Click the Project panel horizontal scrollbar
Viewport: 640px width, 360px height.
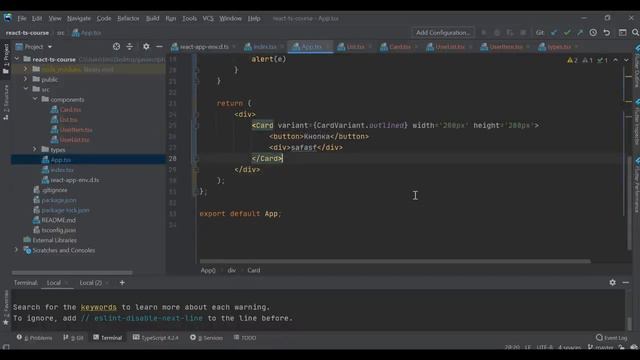coord(72,272)
